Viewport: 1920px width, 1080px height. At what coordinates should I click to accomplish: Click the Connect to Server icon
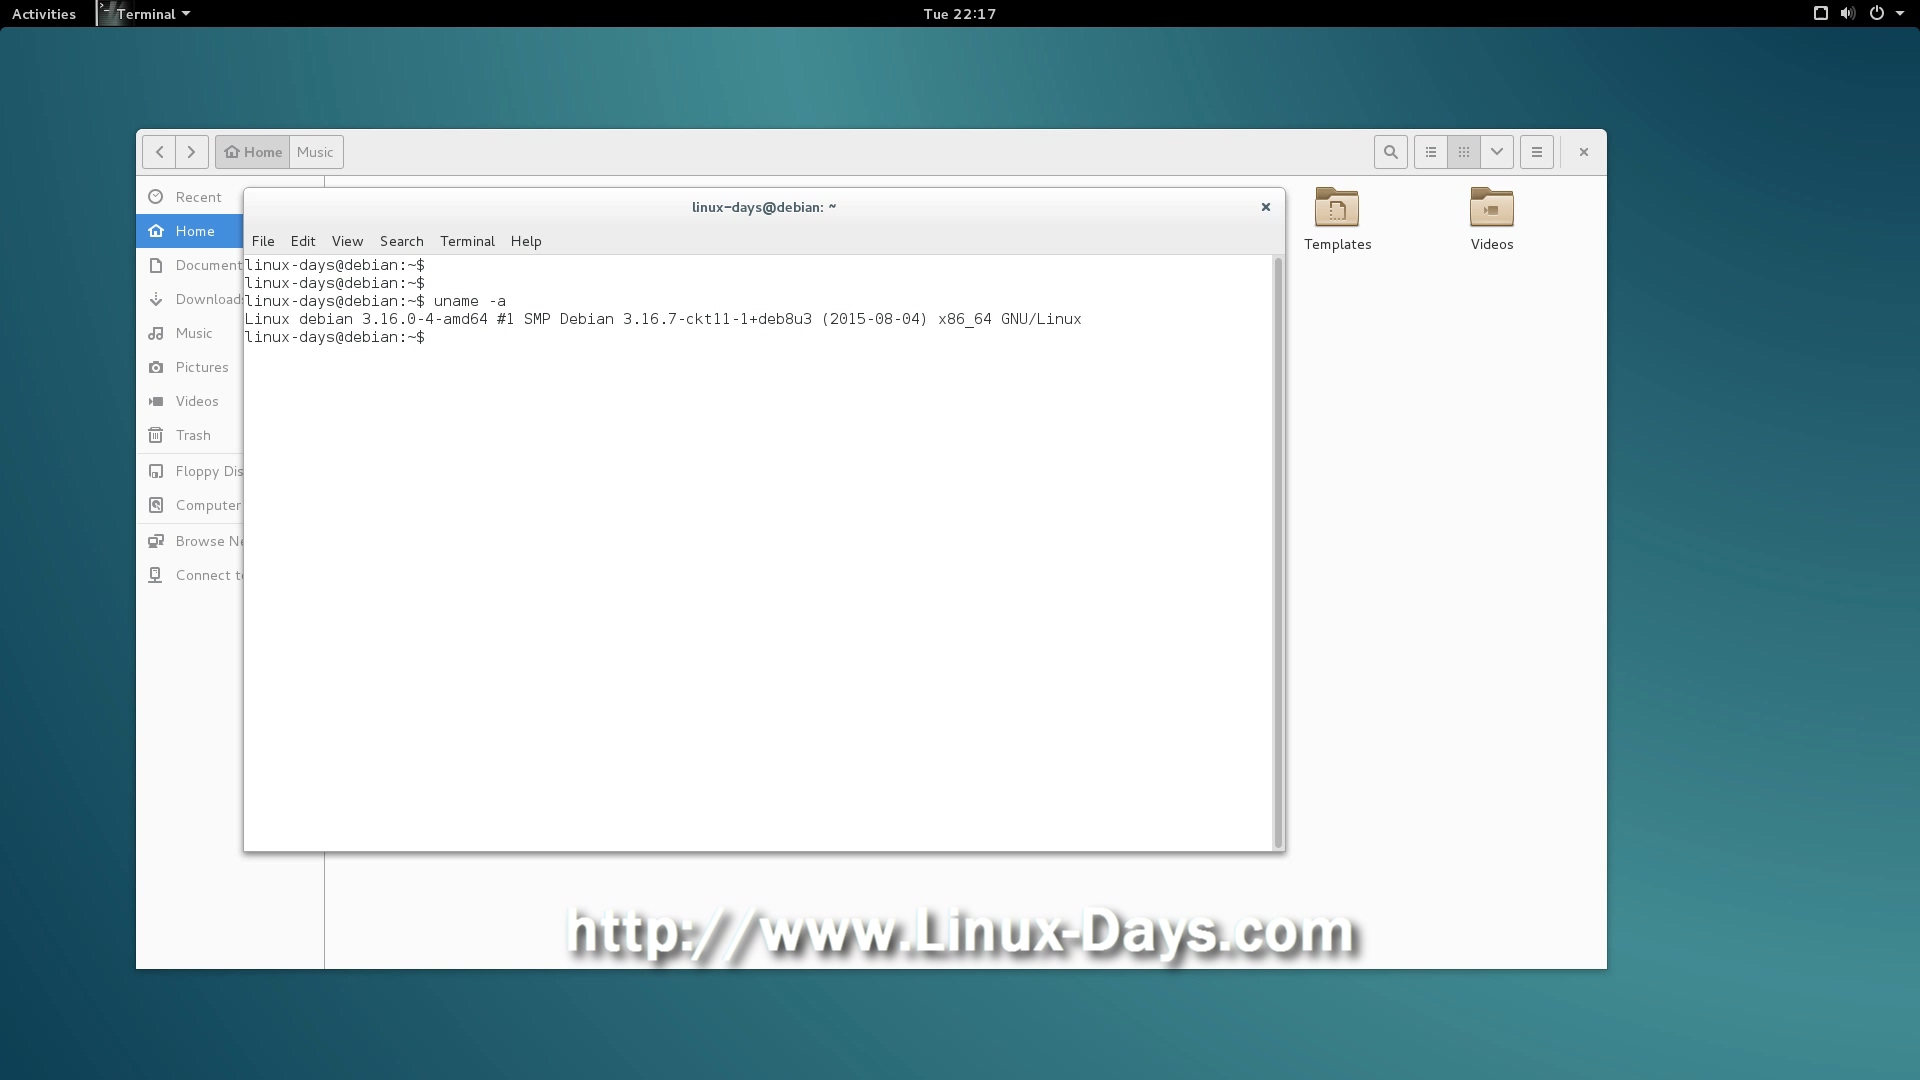tap(156, 575)
